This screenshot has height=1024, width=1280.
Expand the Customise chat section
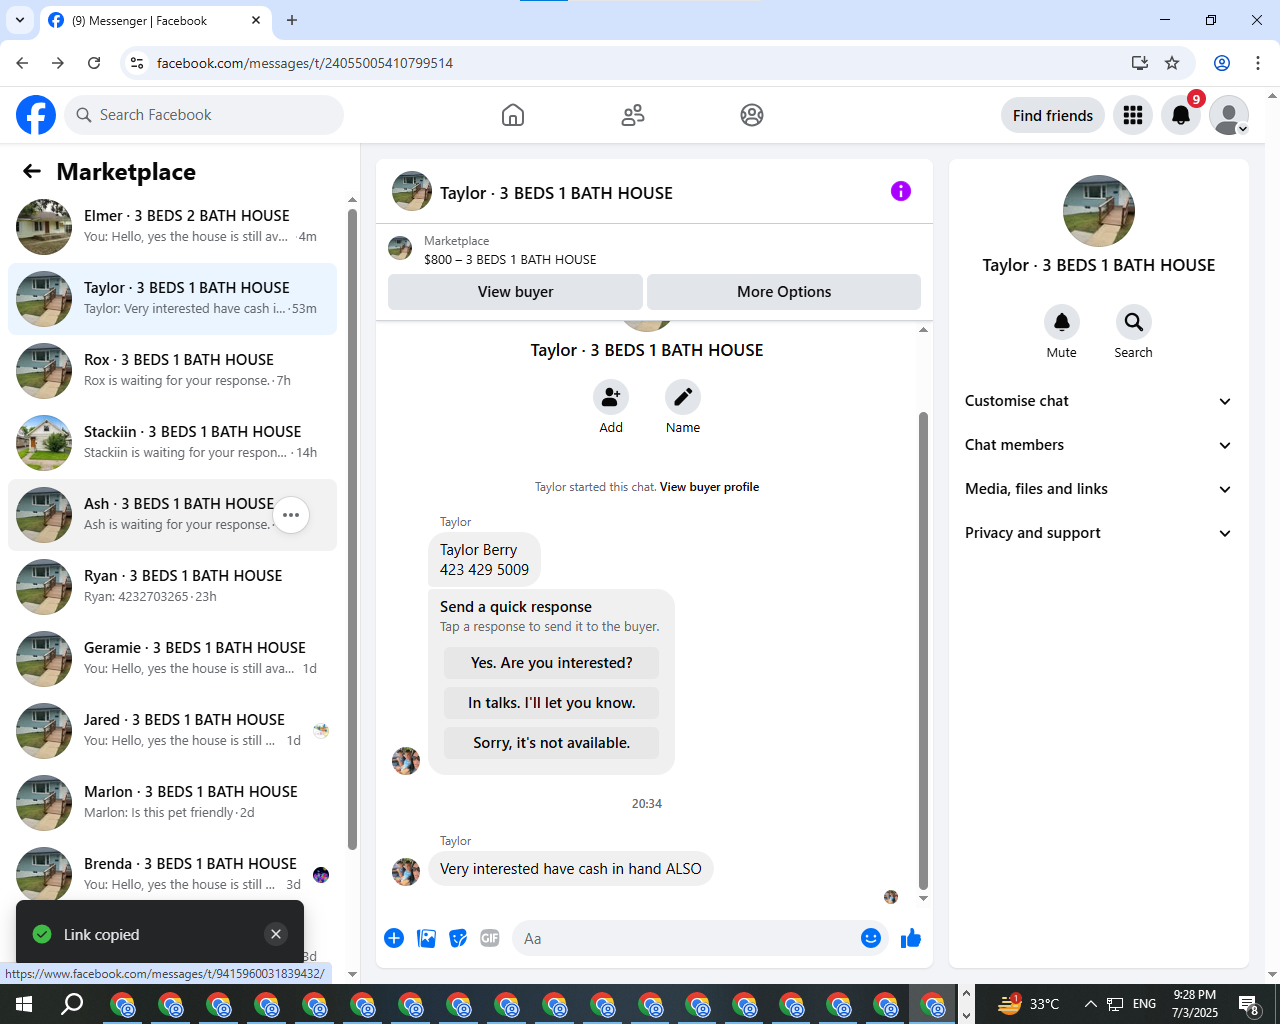tap(1098, 401)
